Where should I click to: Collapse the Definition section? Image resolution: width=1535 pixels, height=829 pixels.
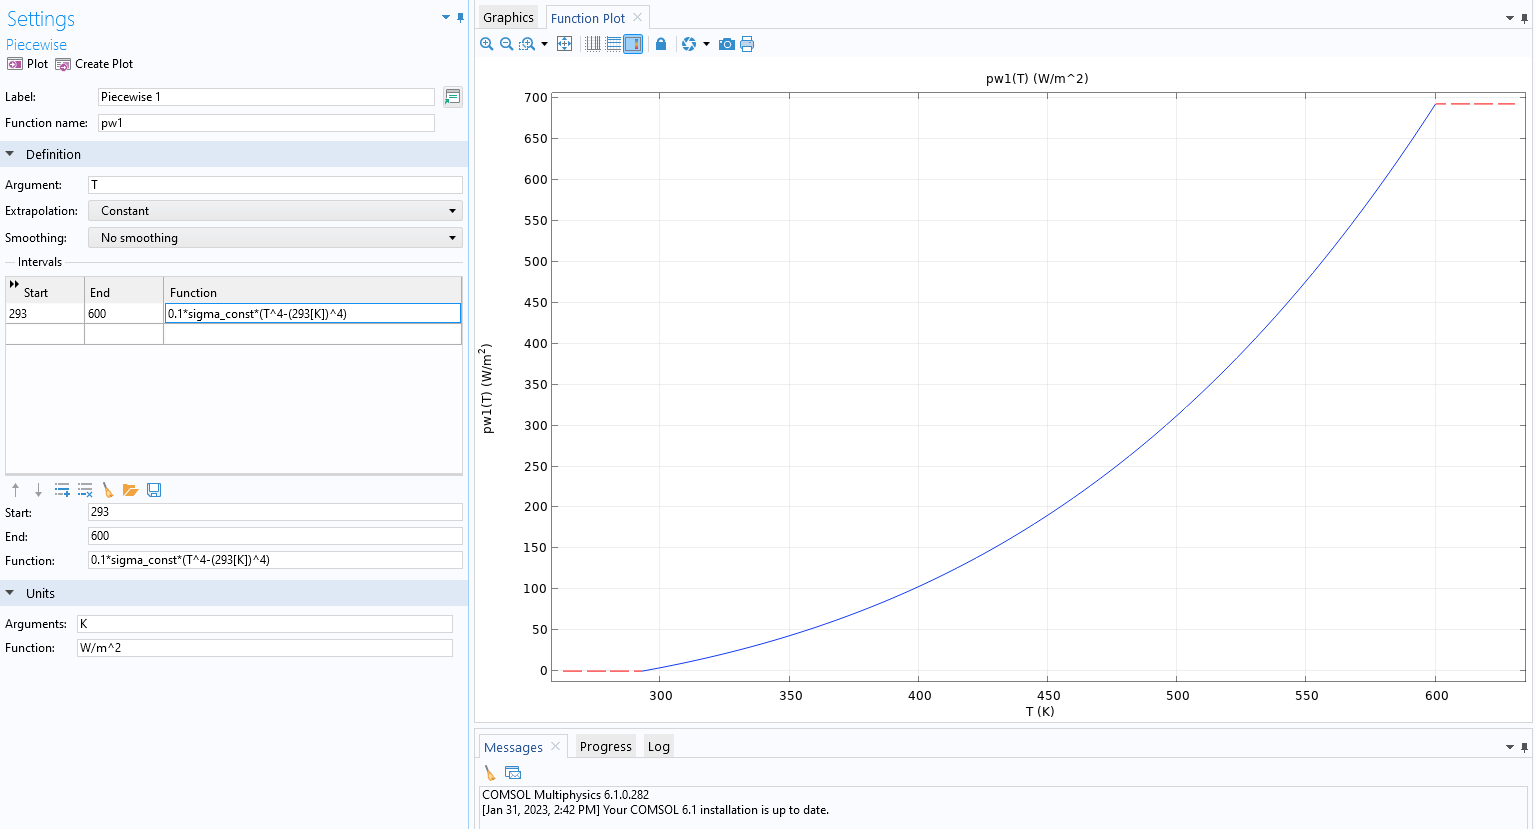(x=11, y=155)
